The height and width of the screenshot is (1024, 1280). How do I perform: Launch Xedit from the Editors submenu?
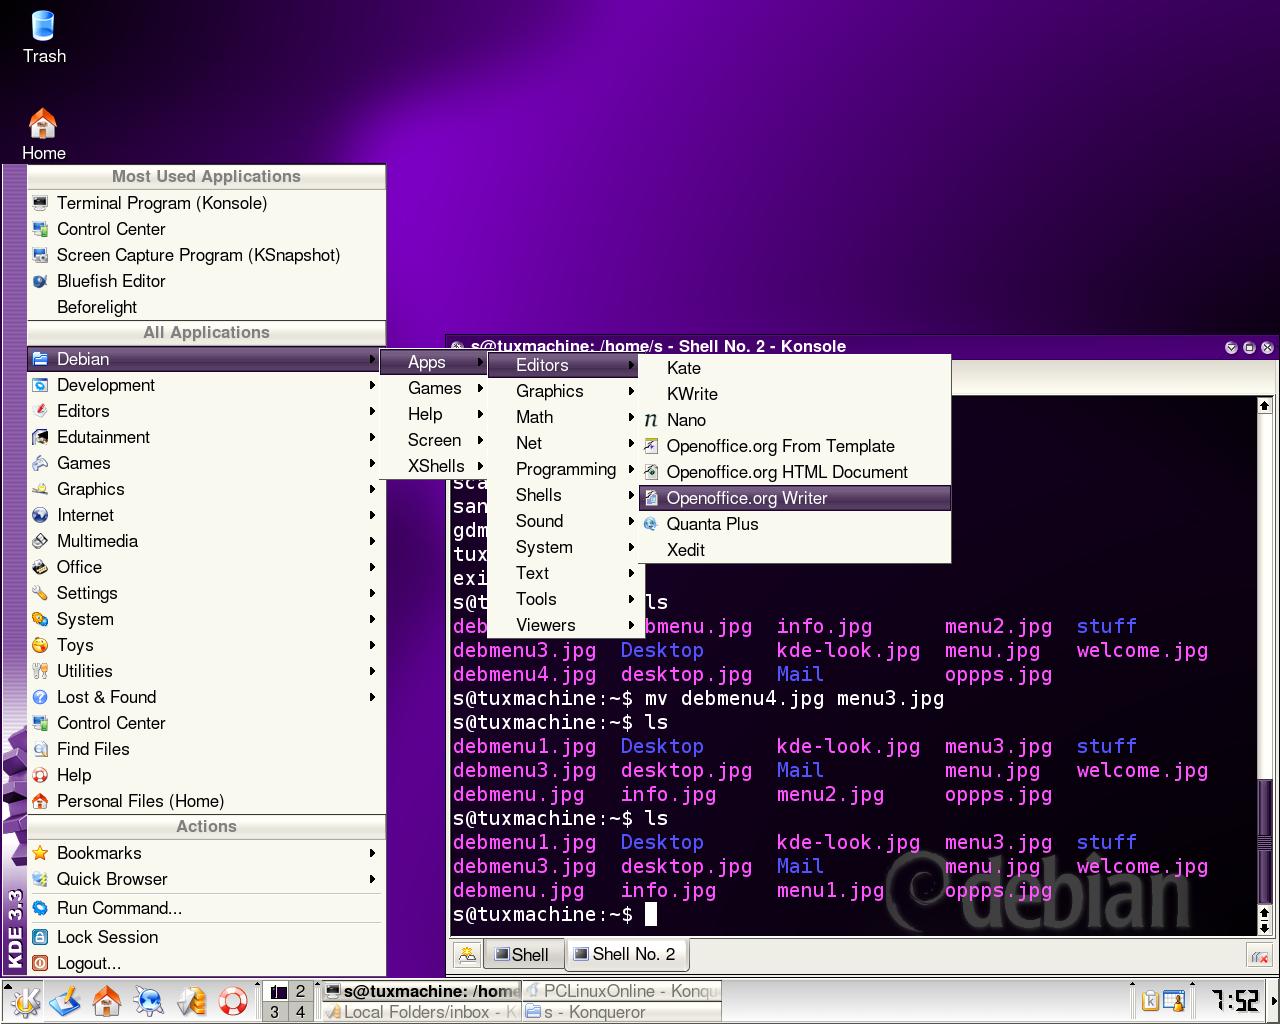pos(794,550)
